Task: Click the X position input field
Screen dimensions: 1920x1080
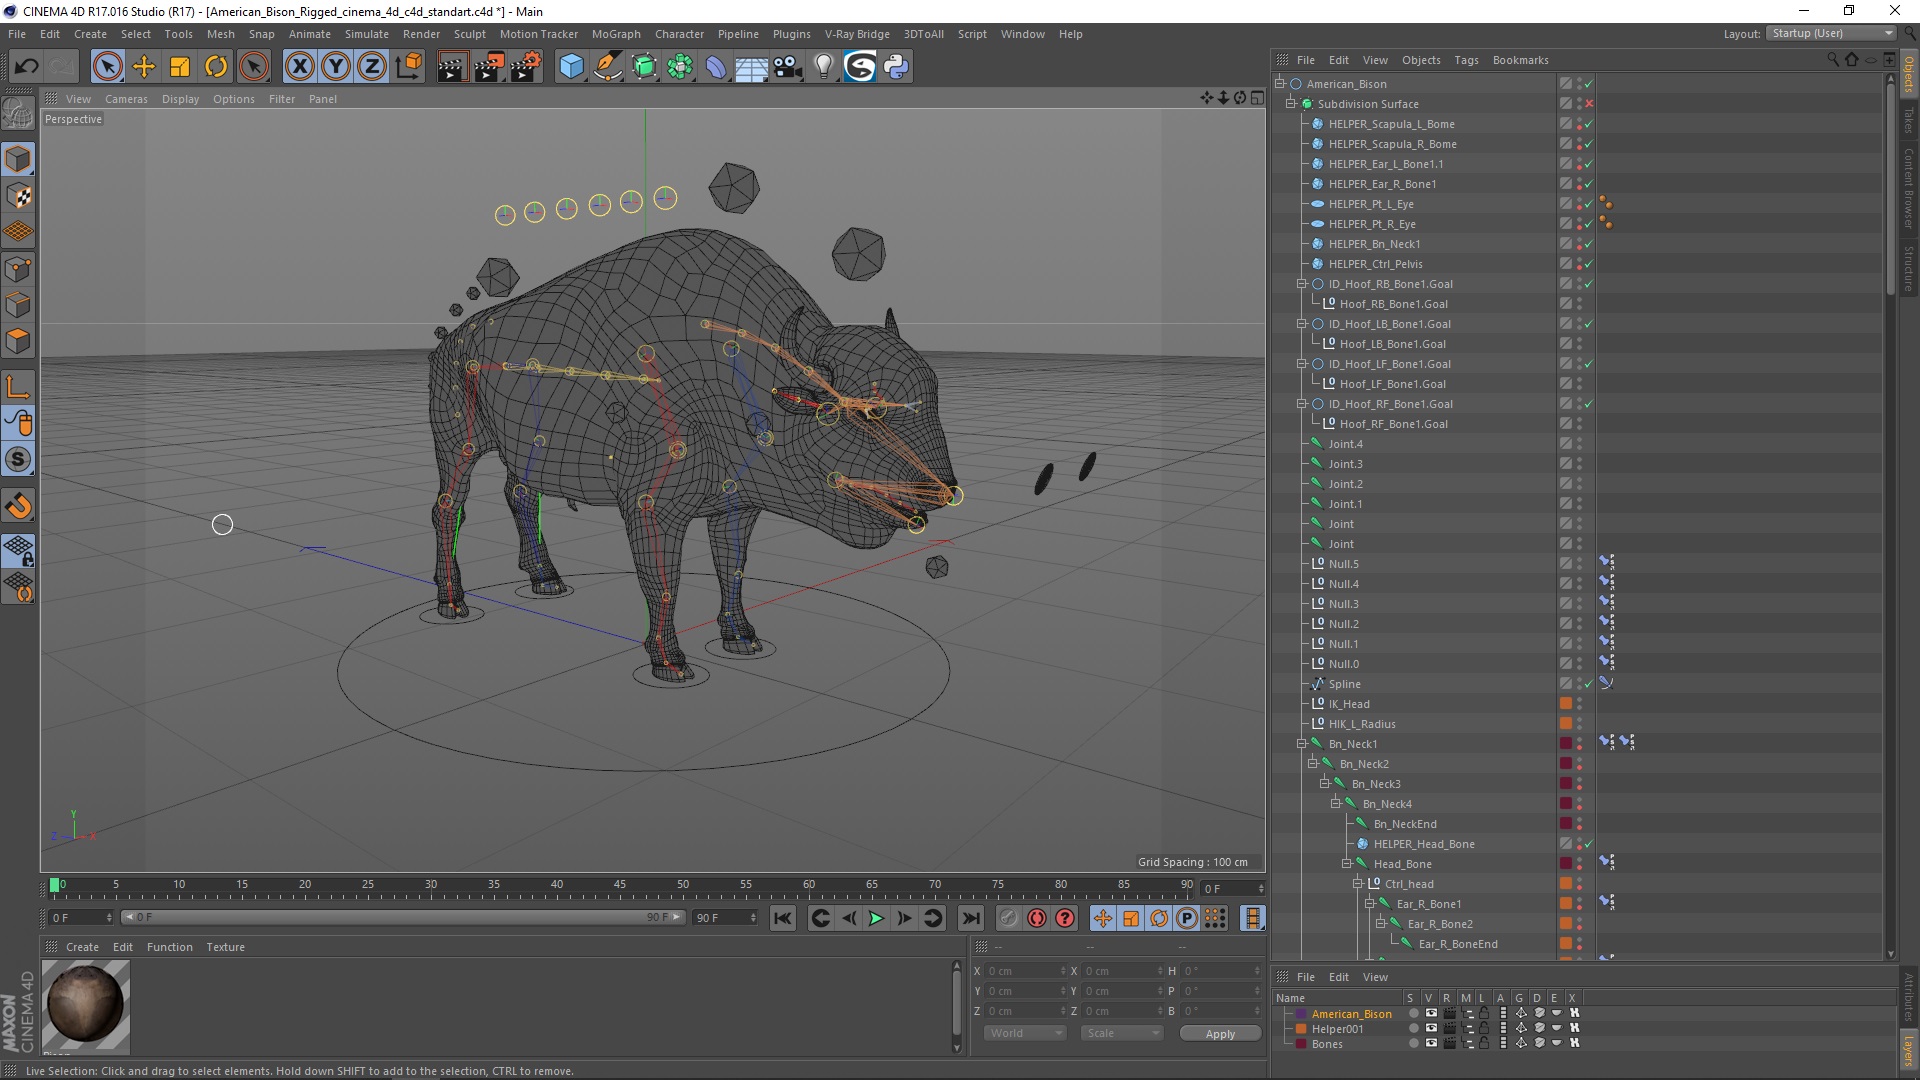Action: coord(1026,971)
